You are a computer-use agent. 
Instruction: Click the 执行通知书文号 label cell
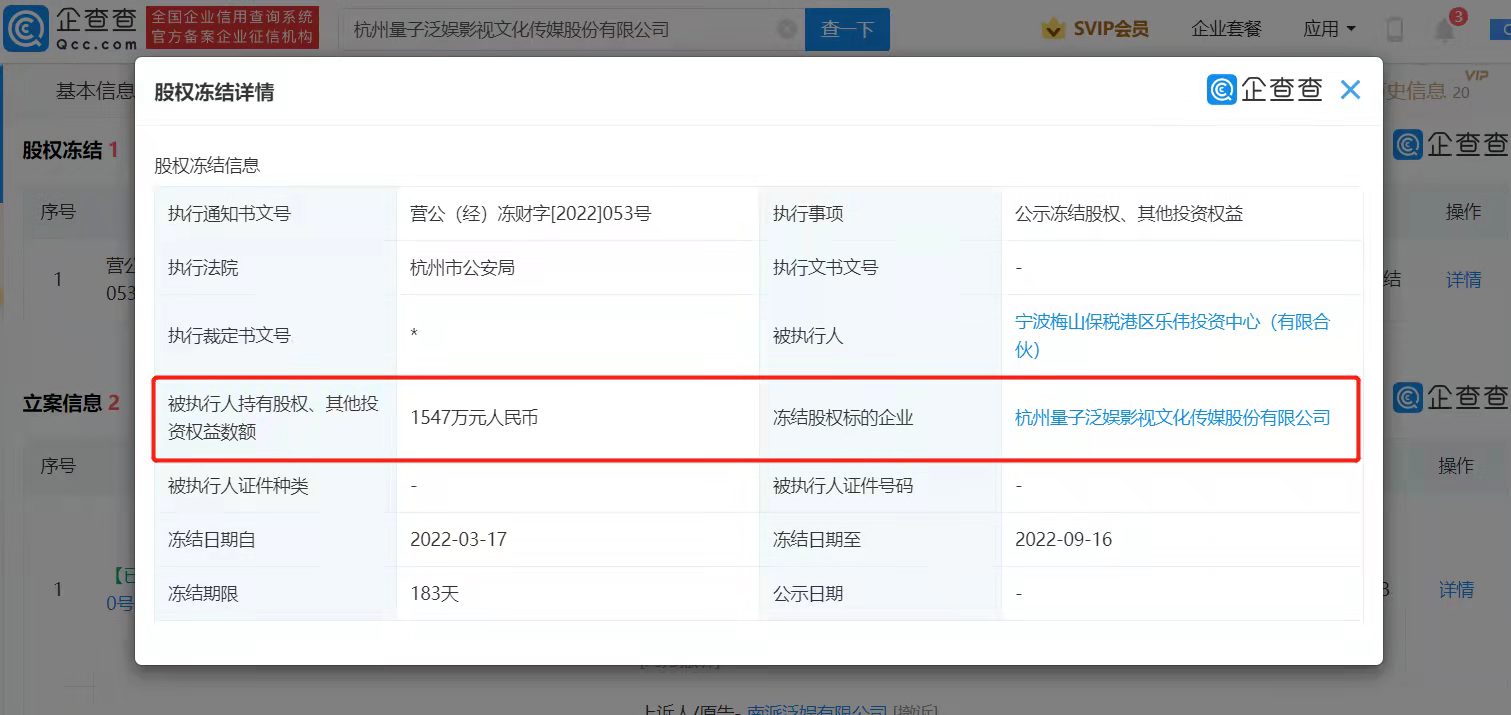[x=276, y=213]
